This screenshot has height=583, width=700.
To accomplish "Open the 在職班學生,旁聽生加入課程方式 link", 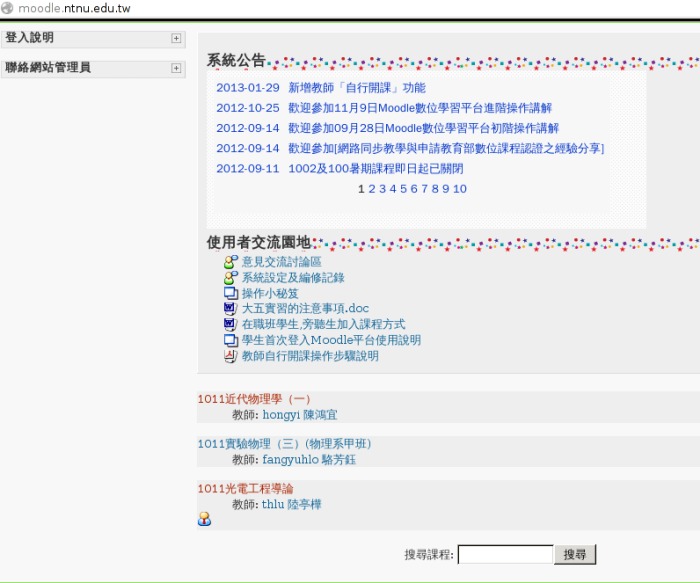I will [x=324, y=324].
